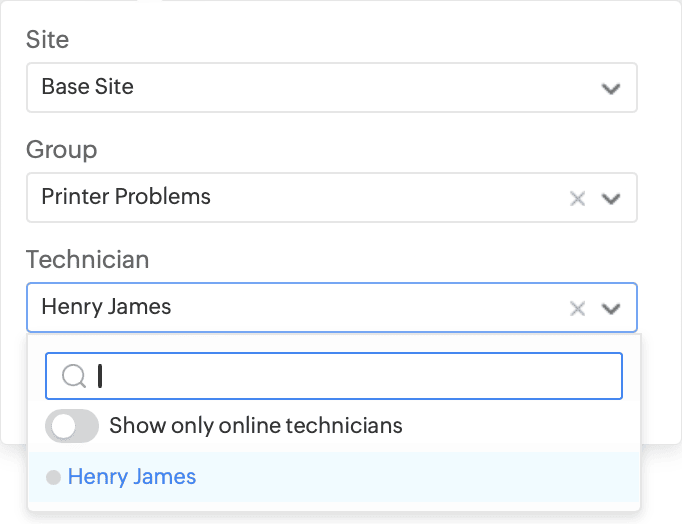Click the highlighted row right of Henry James
682x524 pixels.
tap(420, 477)
